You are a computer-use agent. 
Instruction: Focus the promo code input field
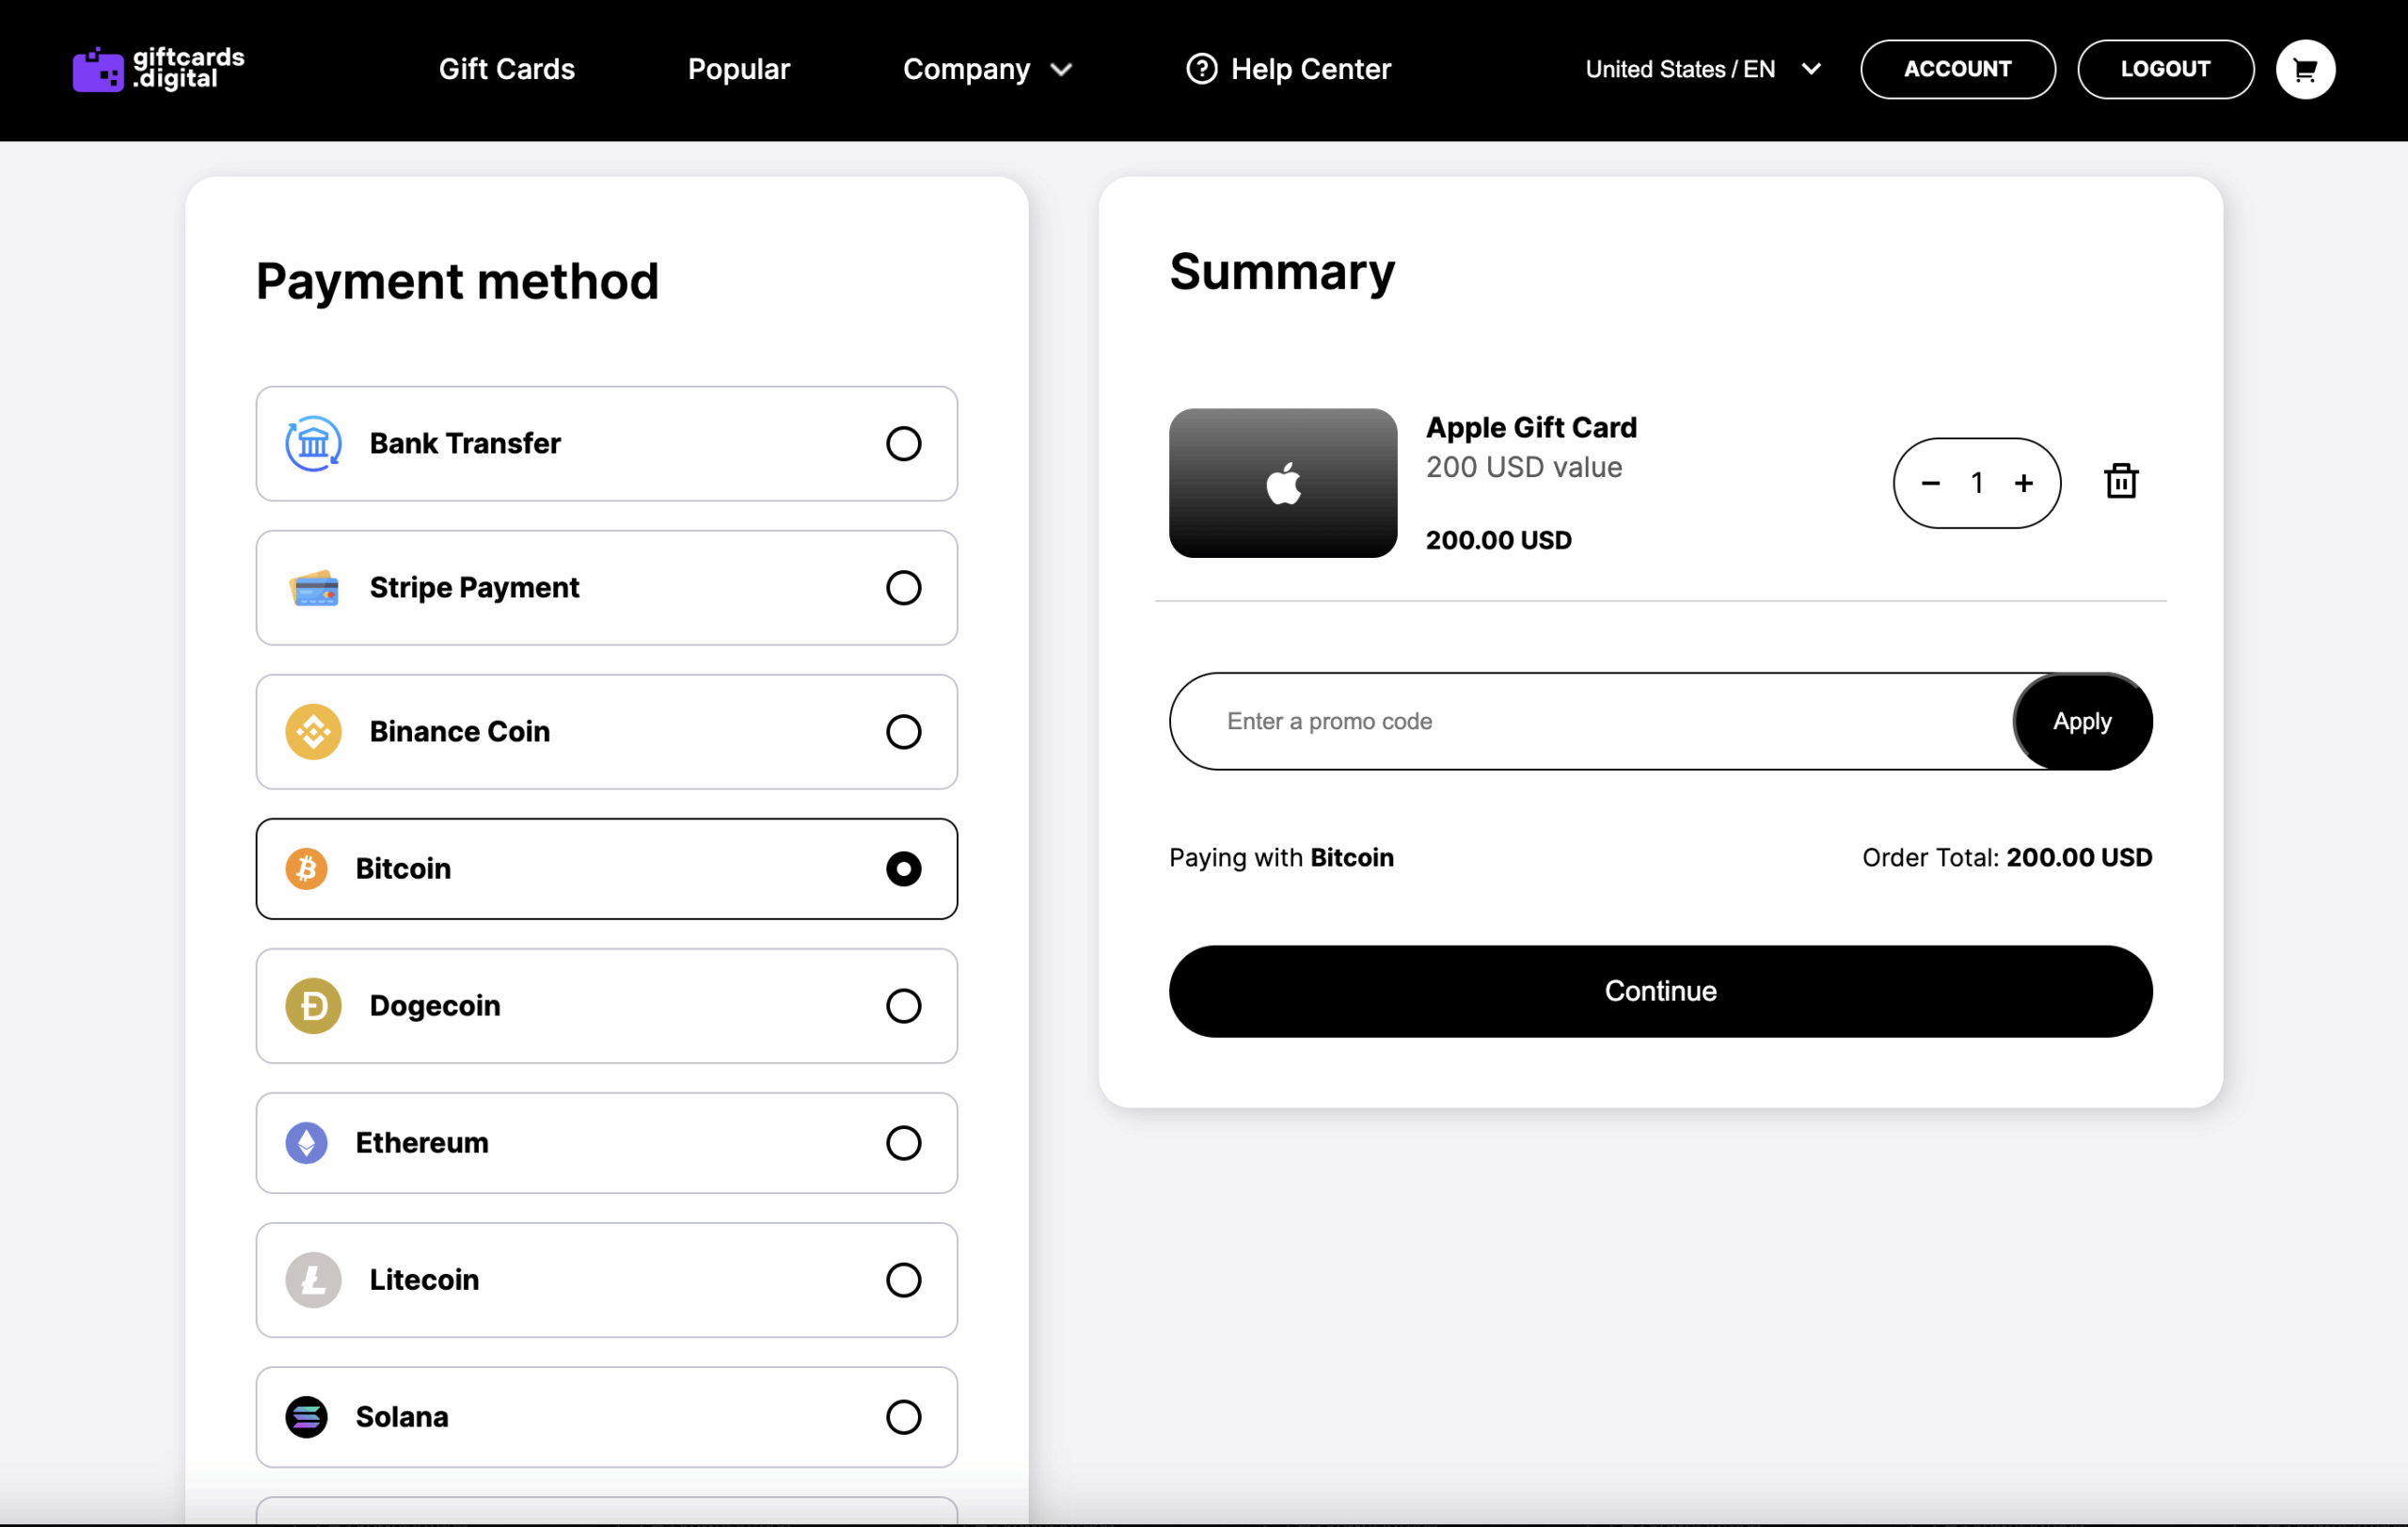pos(1590,721)
